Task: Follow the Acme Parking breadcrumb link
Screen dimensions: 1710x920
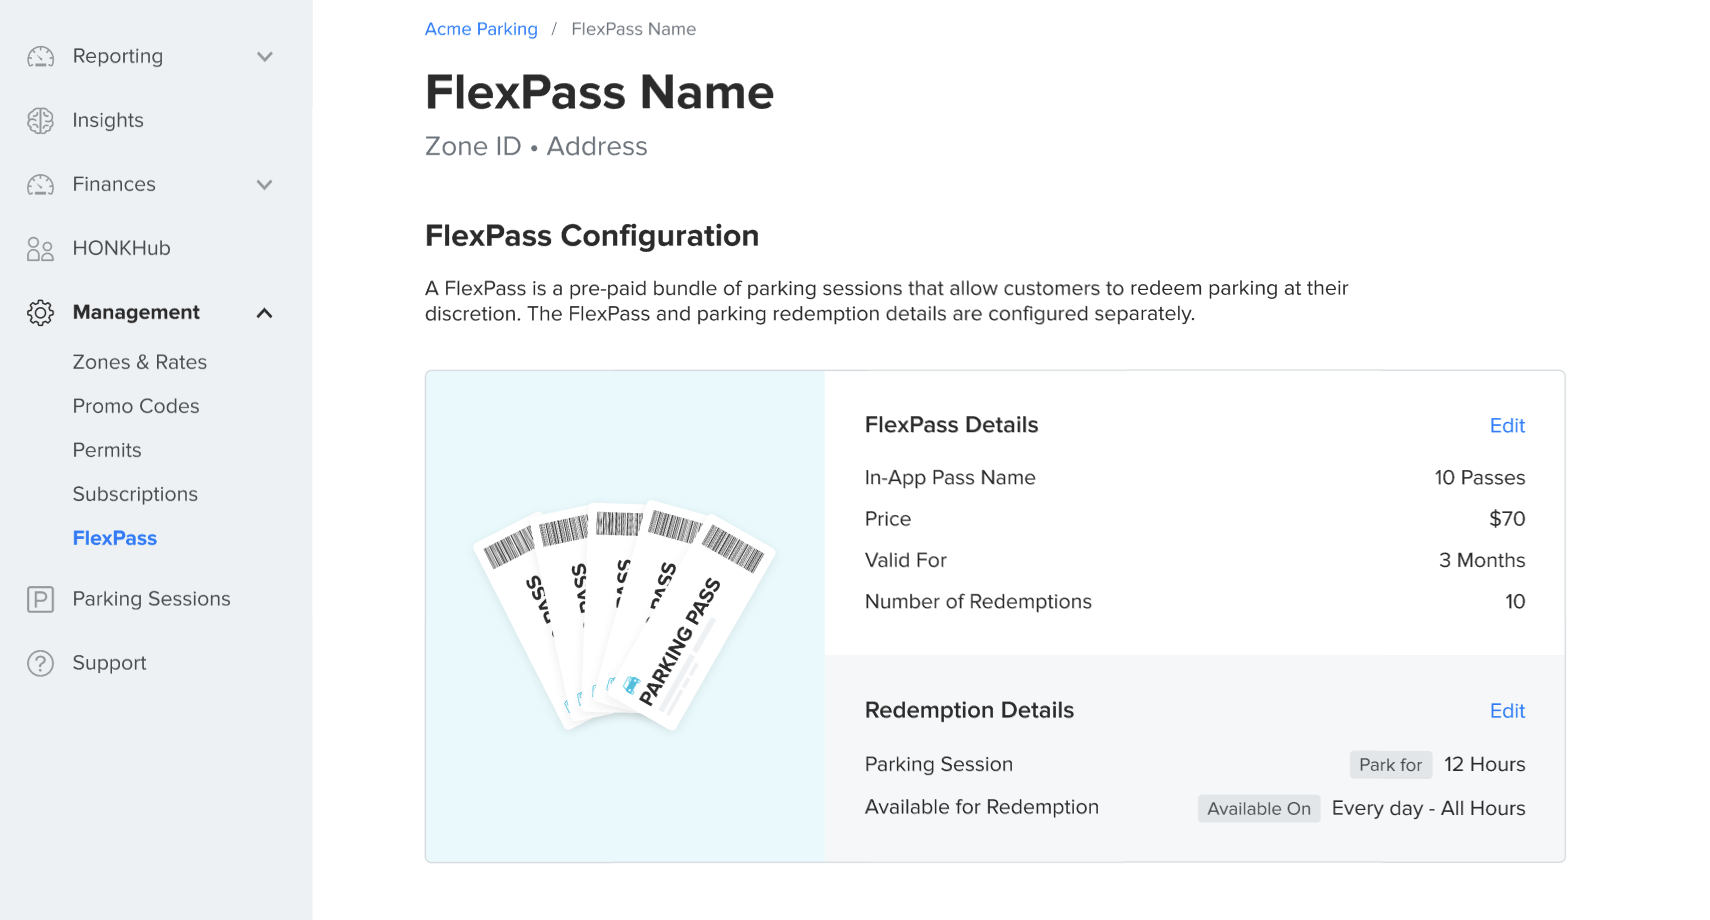Action: coord(481,29)
